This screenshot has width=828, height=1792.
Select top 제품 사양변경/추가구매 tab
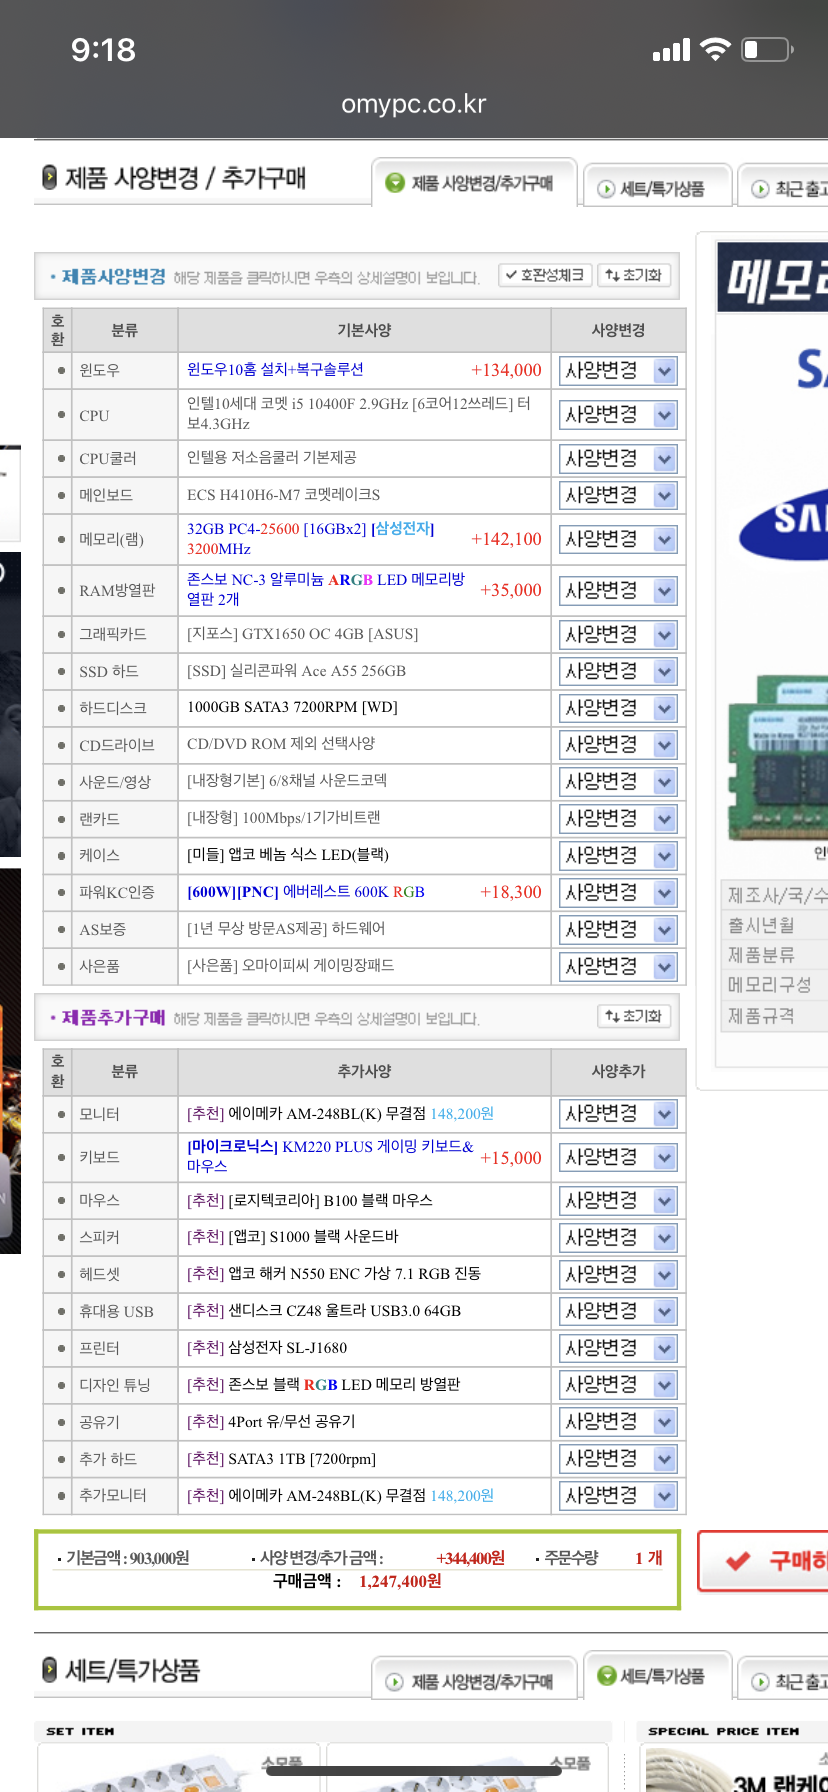[474, 183]
